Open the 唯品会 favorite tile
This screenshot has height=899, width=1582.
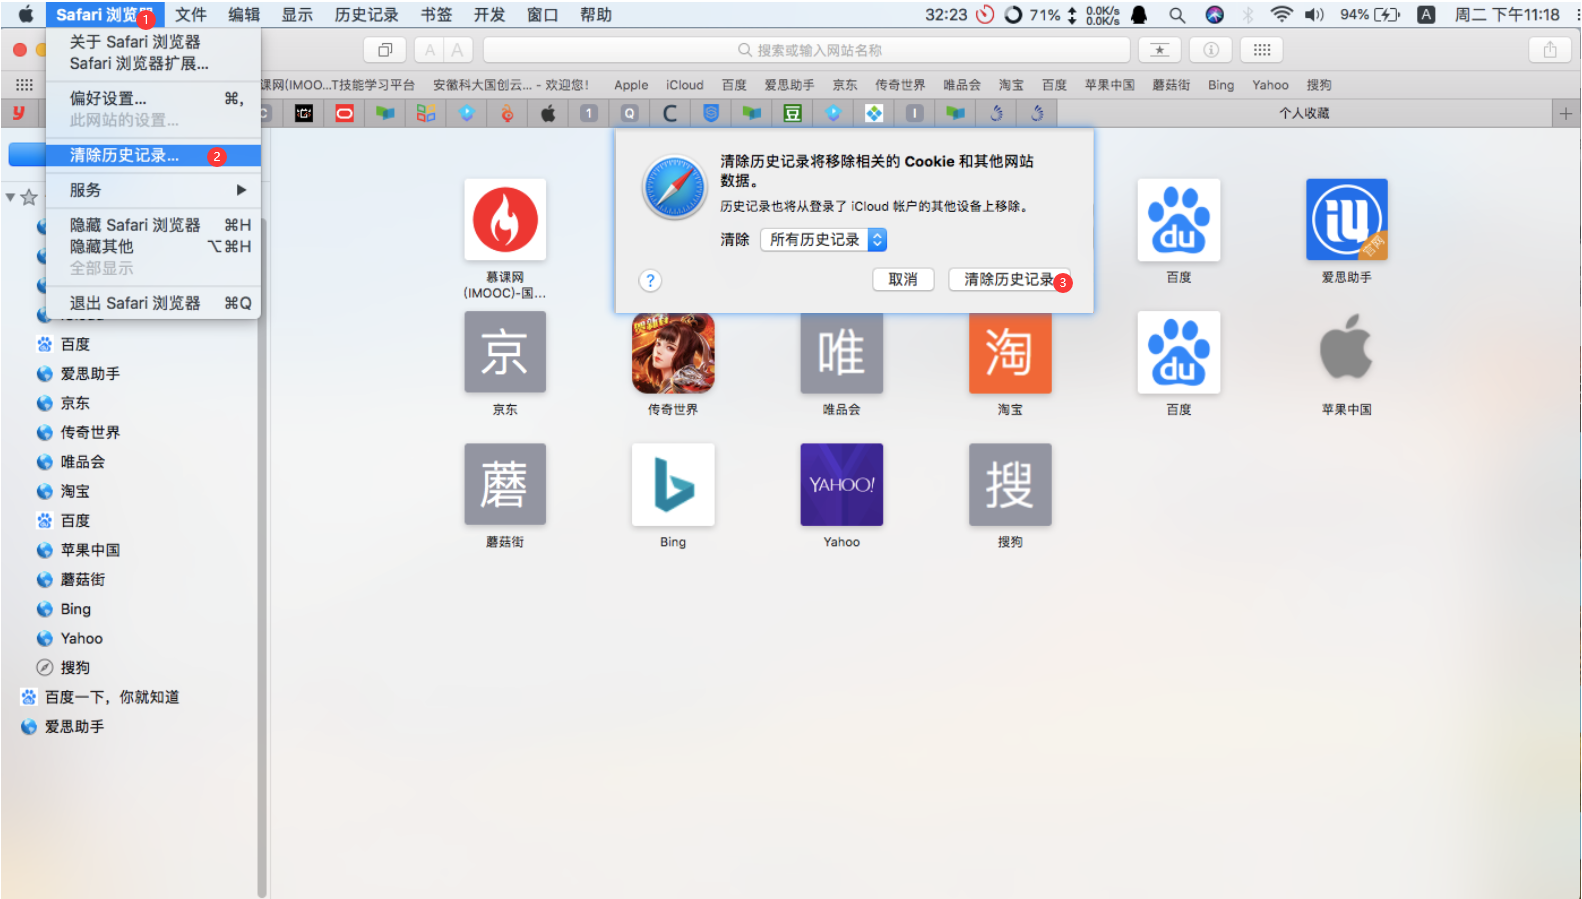(841, 352)
